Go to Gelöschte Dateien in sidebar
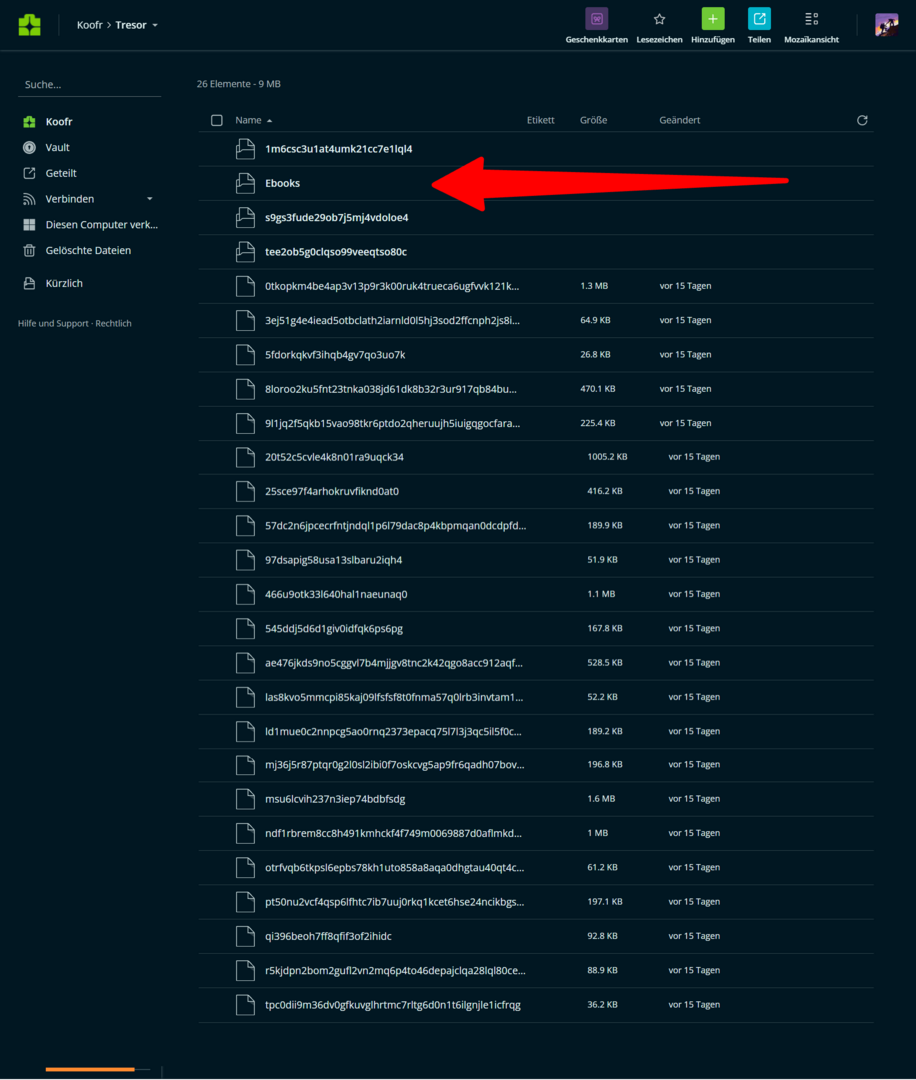This screenshot has height=1080, width=916. pos(88,251)
